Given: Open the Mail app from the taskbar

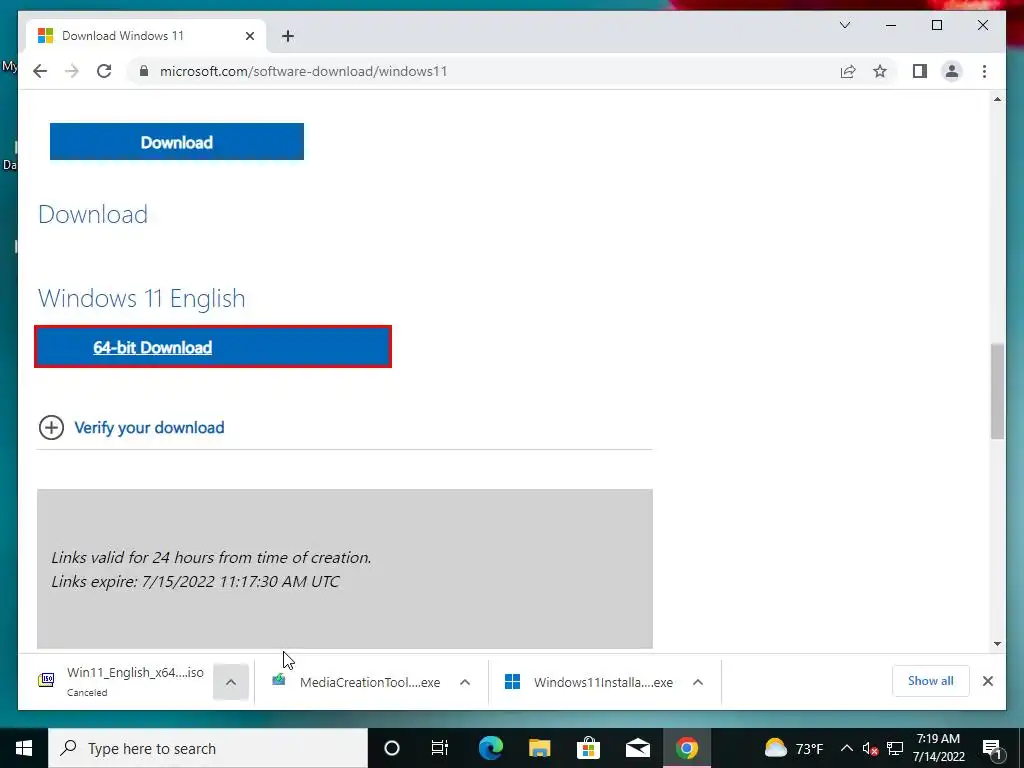Looking at the screenshot, I should coord(637,748).
